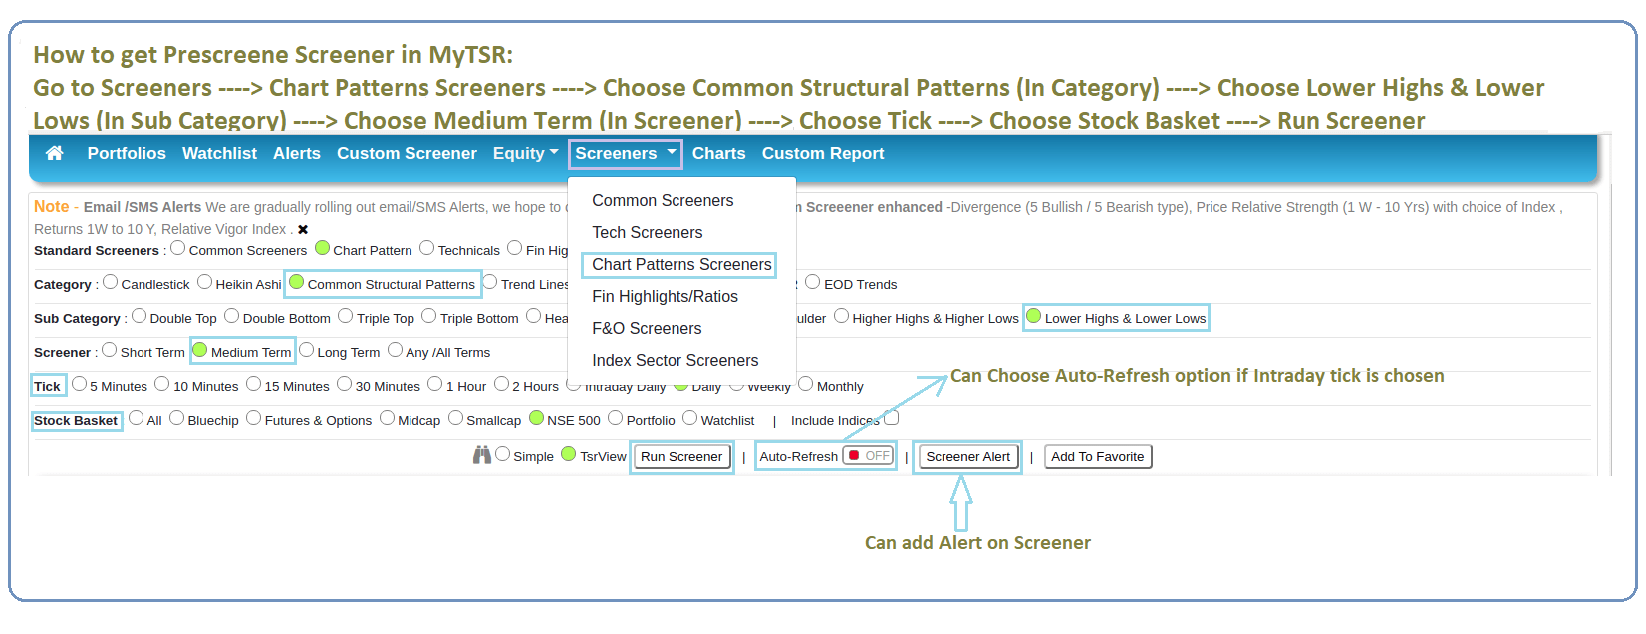
Task: Expand the Equity dropdown menu
Action: coord(525,153)
